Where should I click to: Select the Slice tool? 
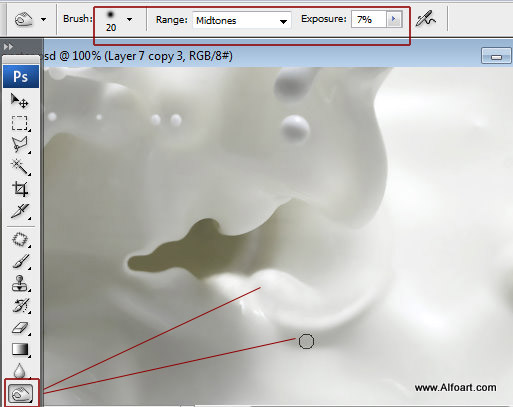20,211
